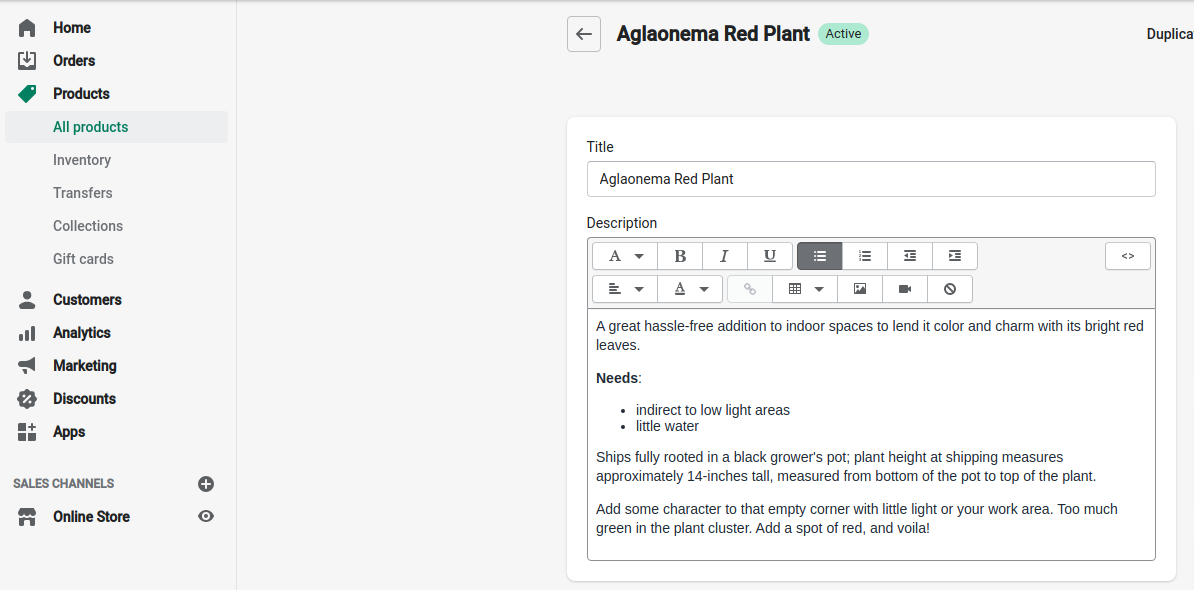Apply italic formatting in the editor
The image size is (1194, 590).
[725, 256]
